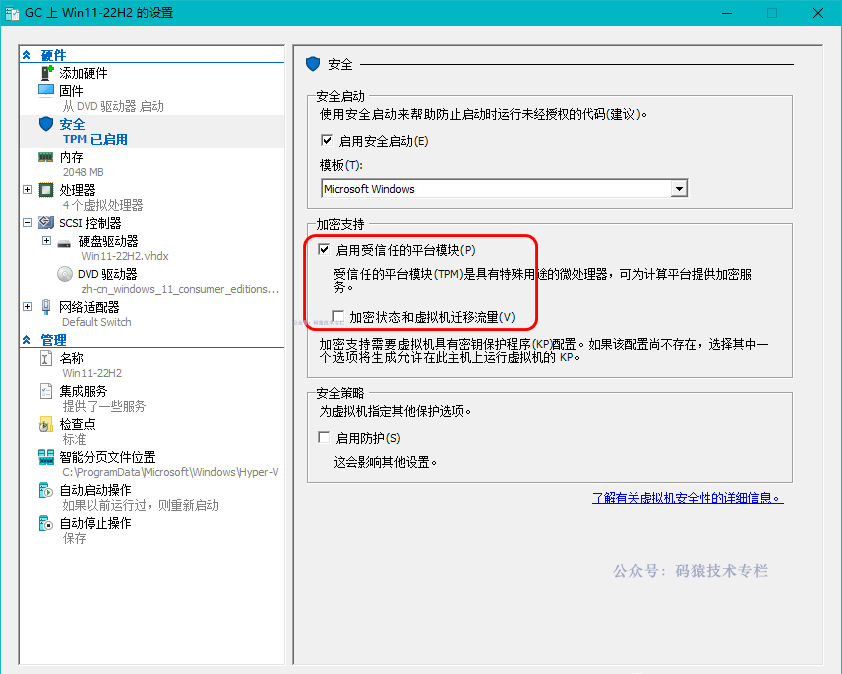Expand the 处理器 tree node
The width and height of the screenshot is (842, 674).
click(x=27, y=190)
